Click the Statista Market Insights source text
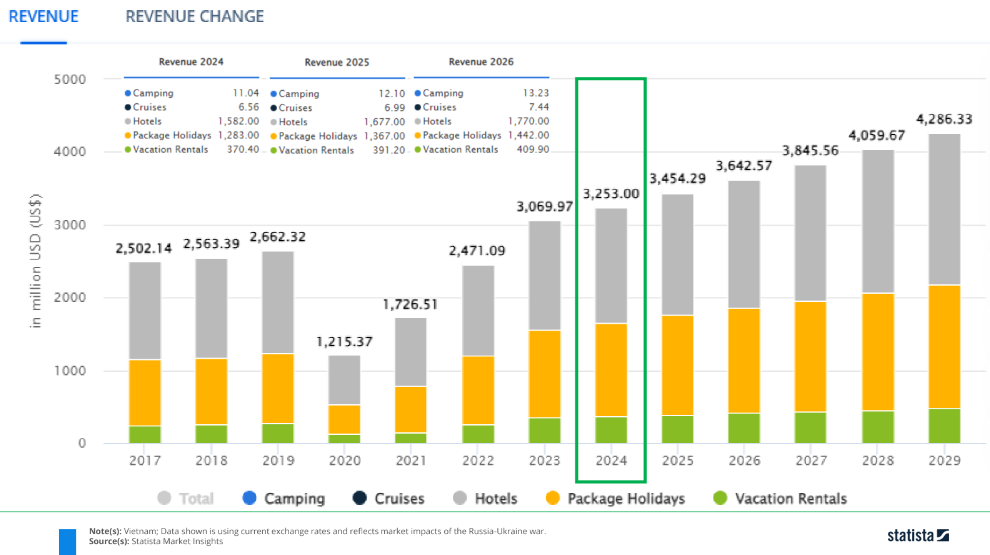This screenshot has width=990, height=555. (177, 541)
